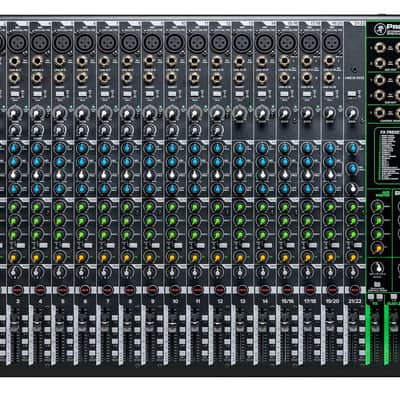Viewport: 400px width, 400px height.
Task: Mute channel 17/18 with its red button
Action: point(309,290)
